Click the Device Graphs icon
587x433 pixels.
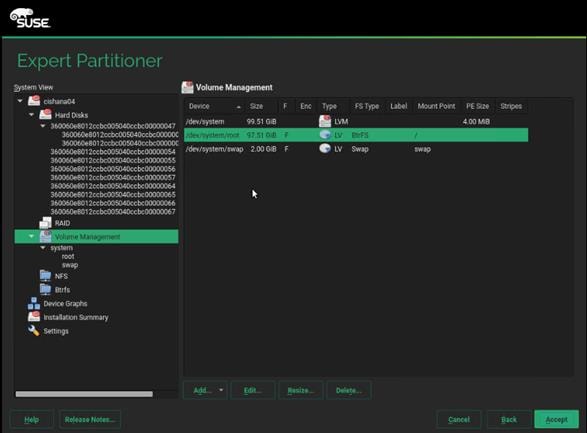point(34,303)
